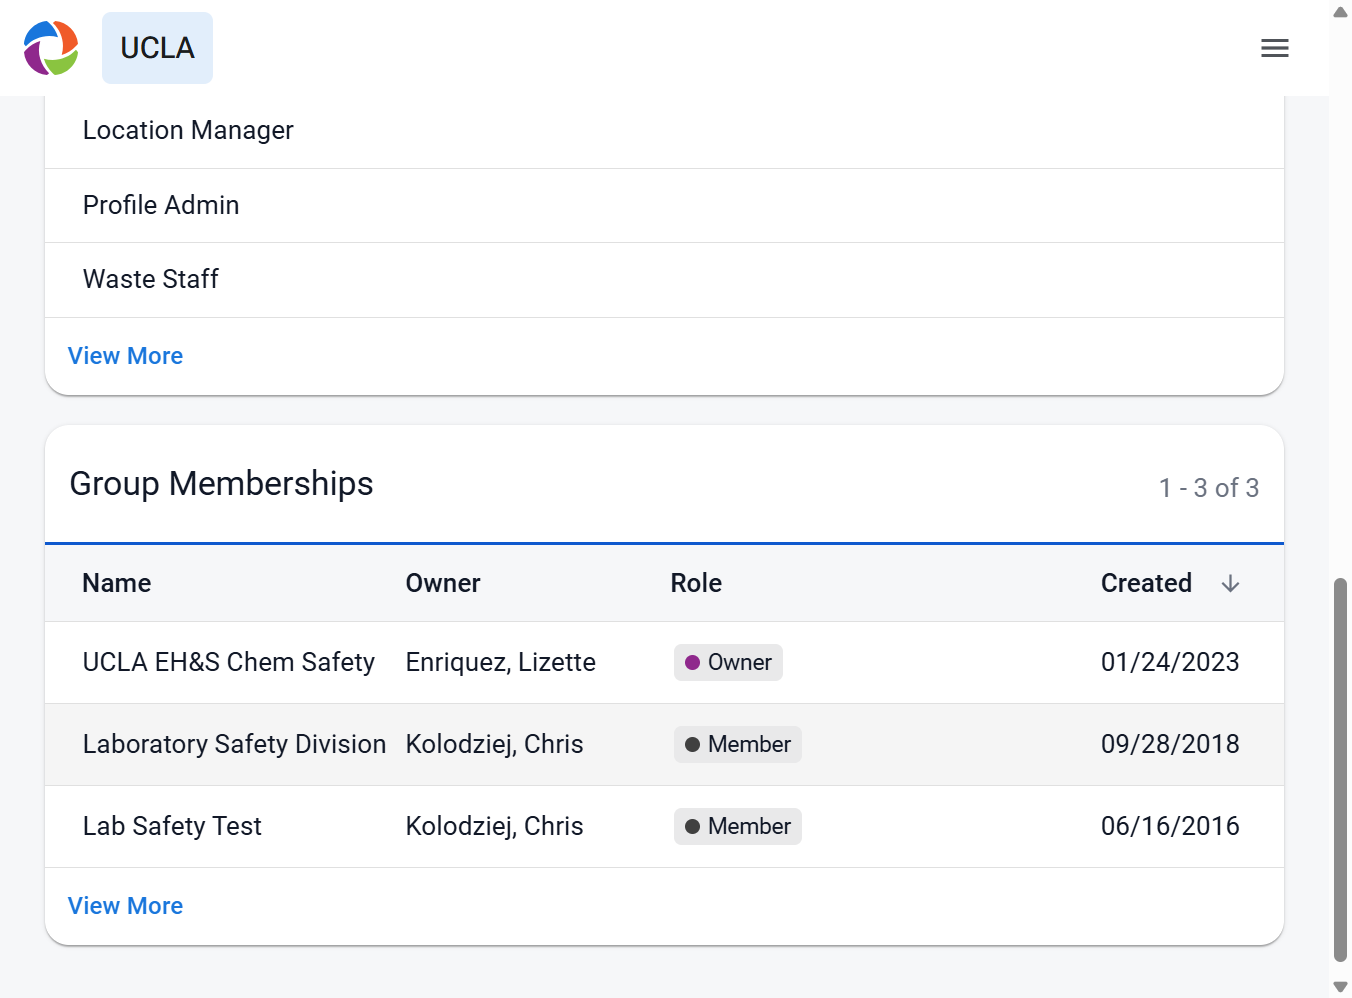Viewport: 1352px width, 998px height.
Task: Open the hamburger menu
Action: (x=1274, y=48)
